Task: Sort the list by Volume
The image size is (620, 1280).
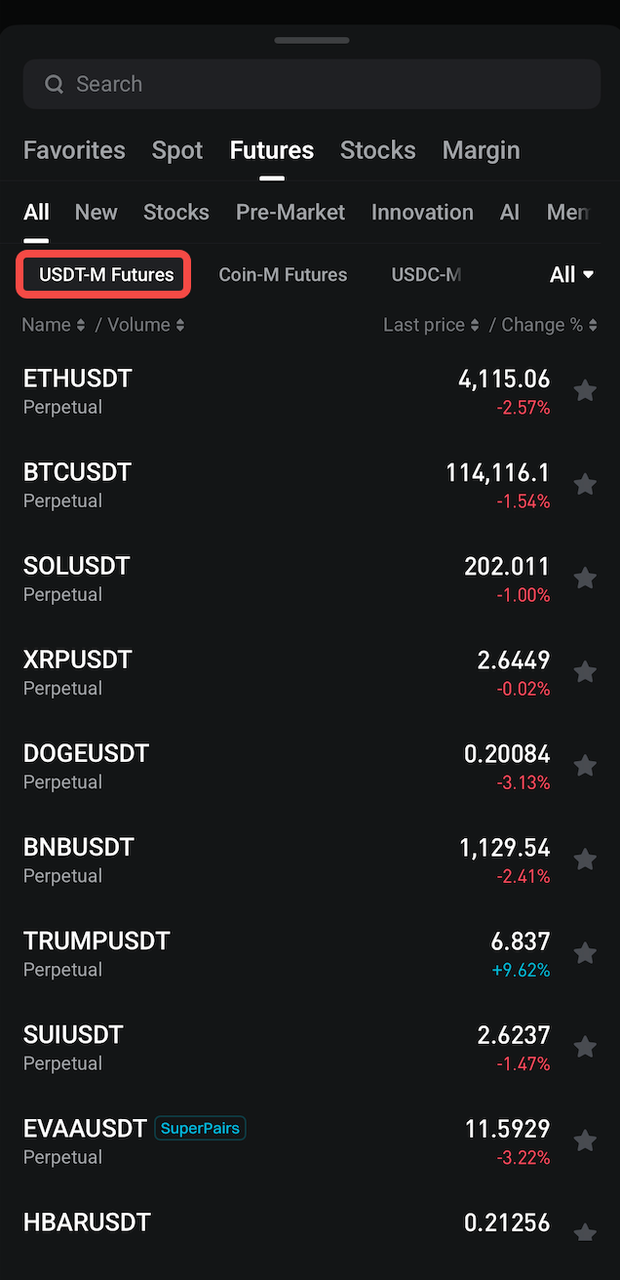Action: click(140, 324)
